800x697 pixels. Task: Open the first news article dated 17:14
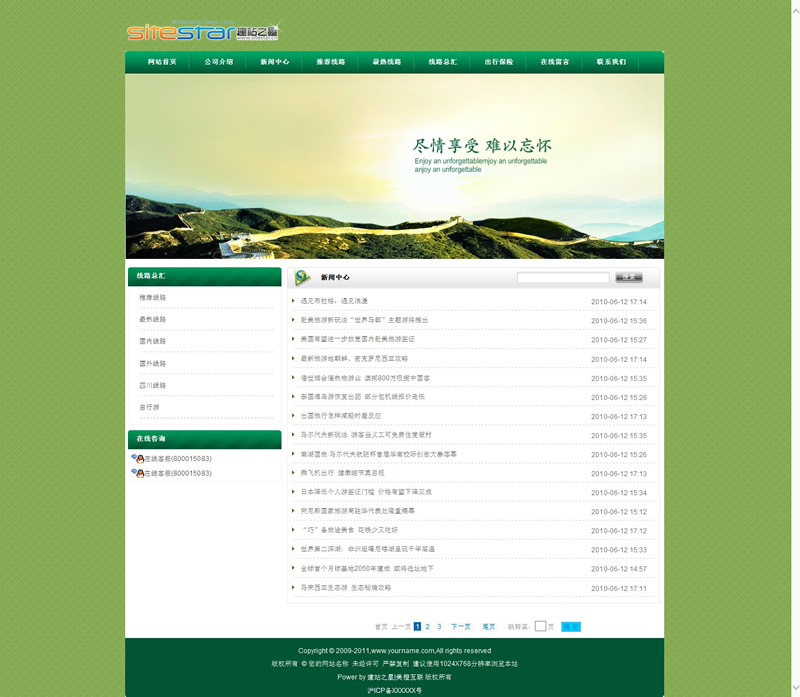tap(334, 301)
